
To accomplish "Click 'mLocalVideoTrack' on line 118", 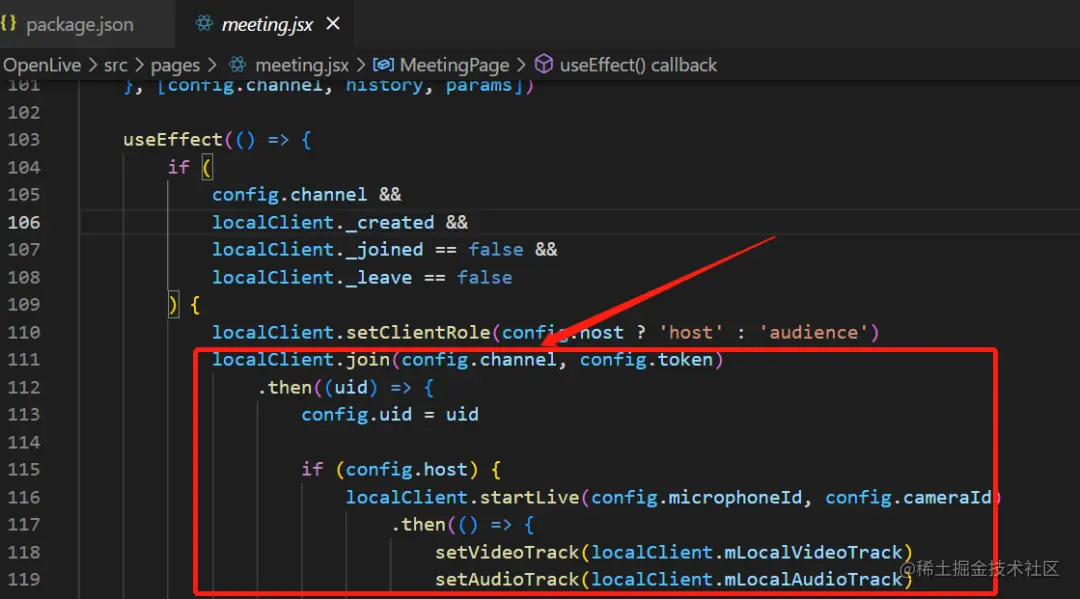I will (x=813, y=552).
